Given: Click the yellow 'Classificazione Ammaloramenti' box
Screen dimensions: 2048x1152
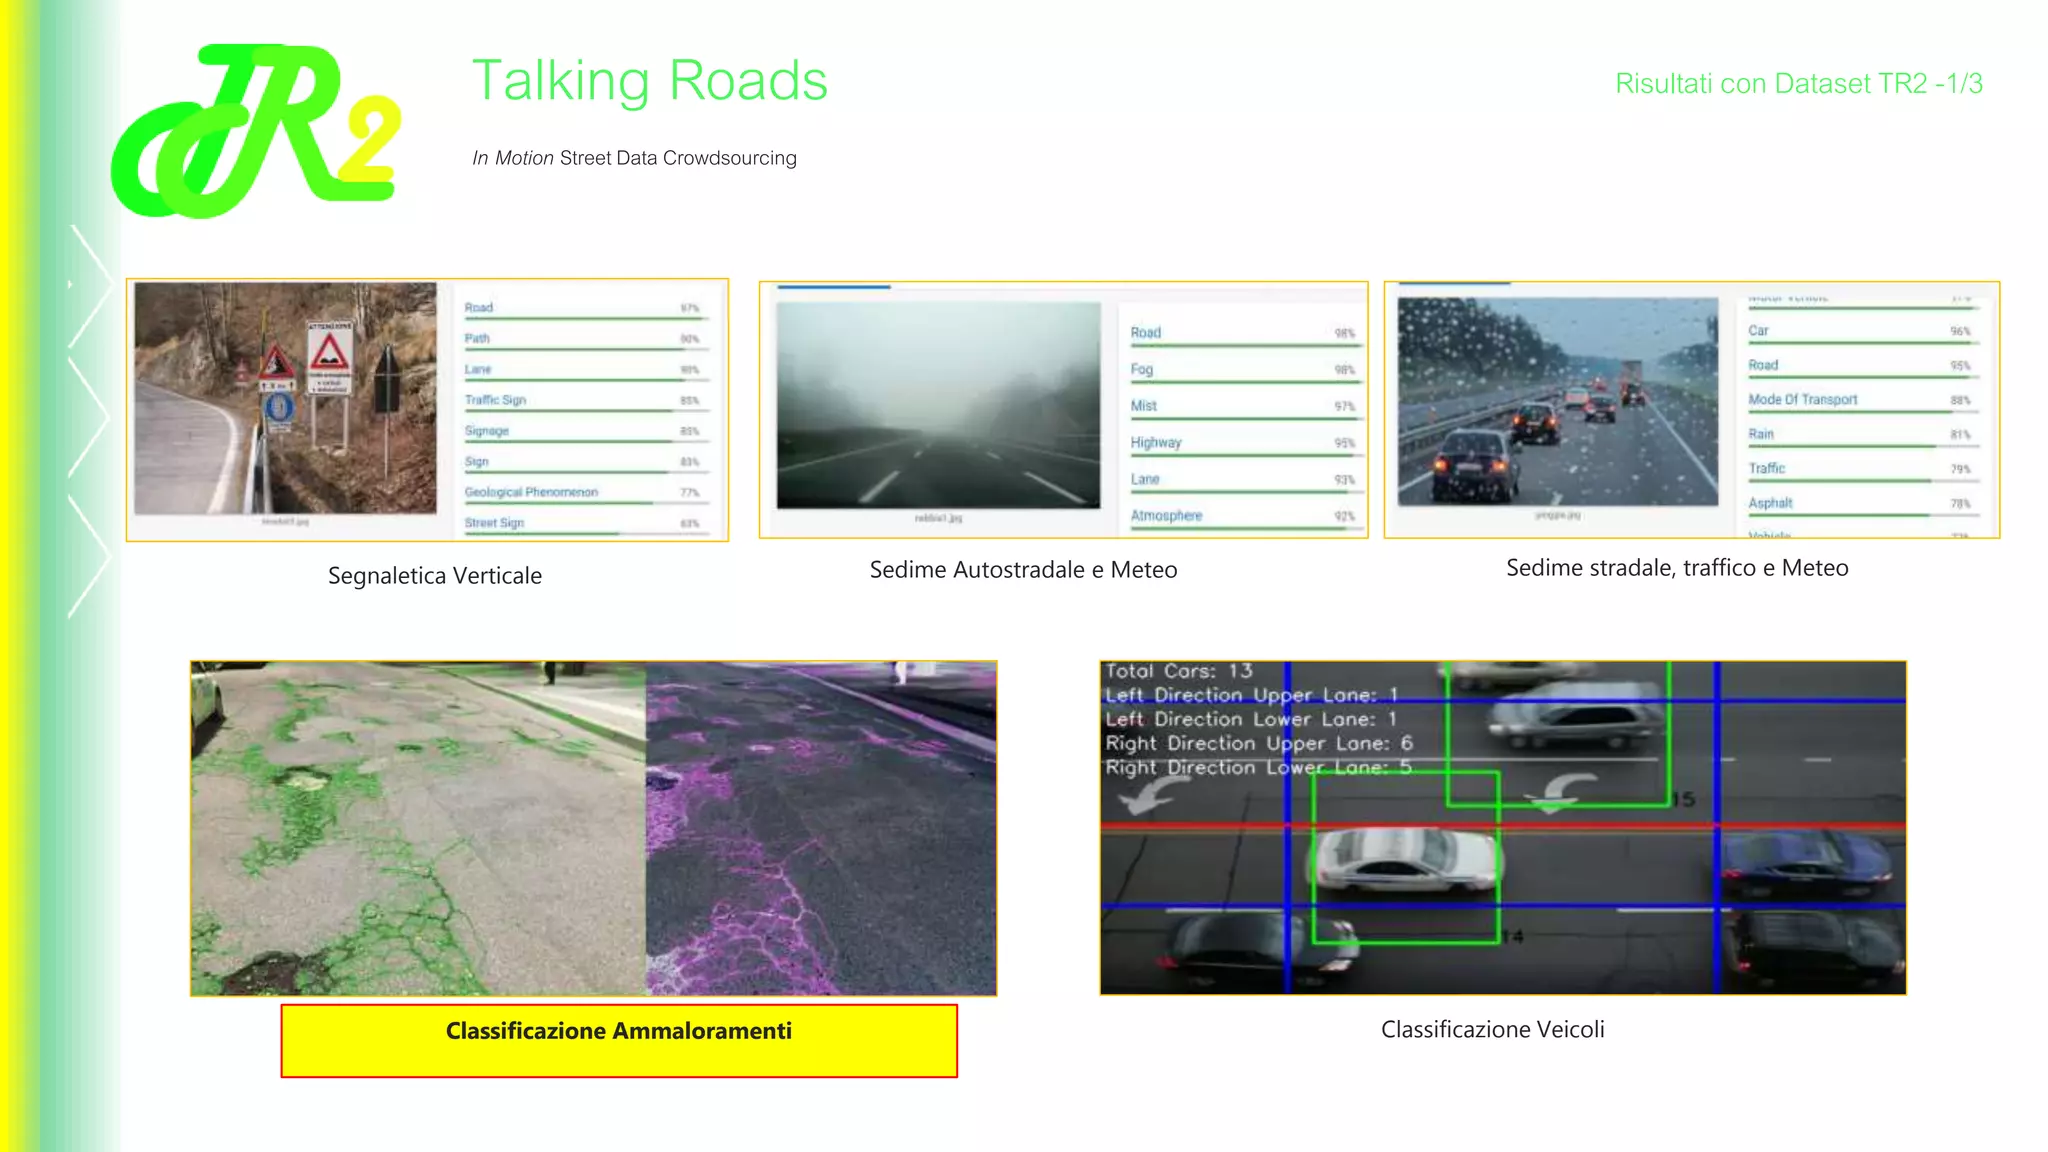Looking at the screenshot, I should click(619, 1041).
